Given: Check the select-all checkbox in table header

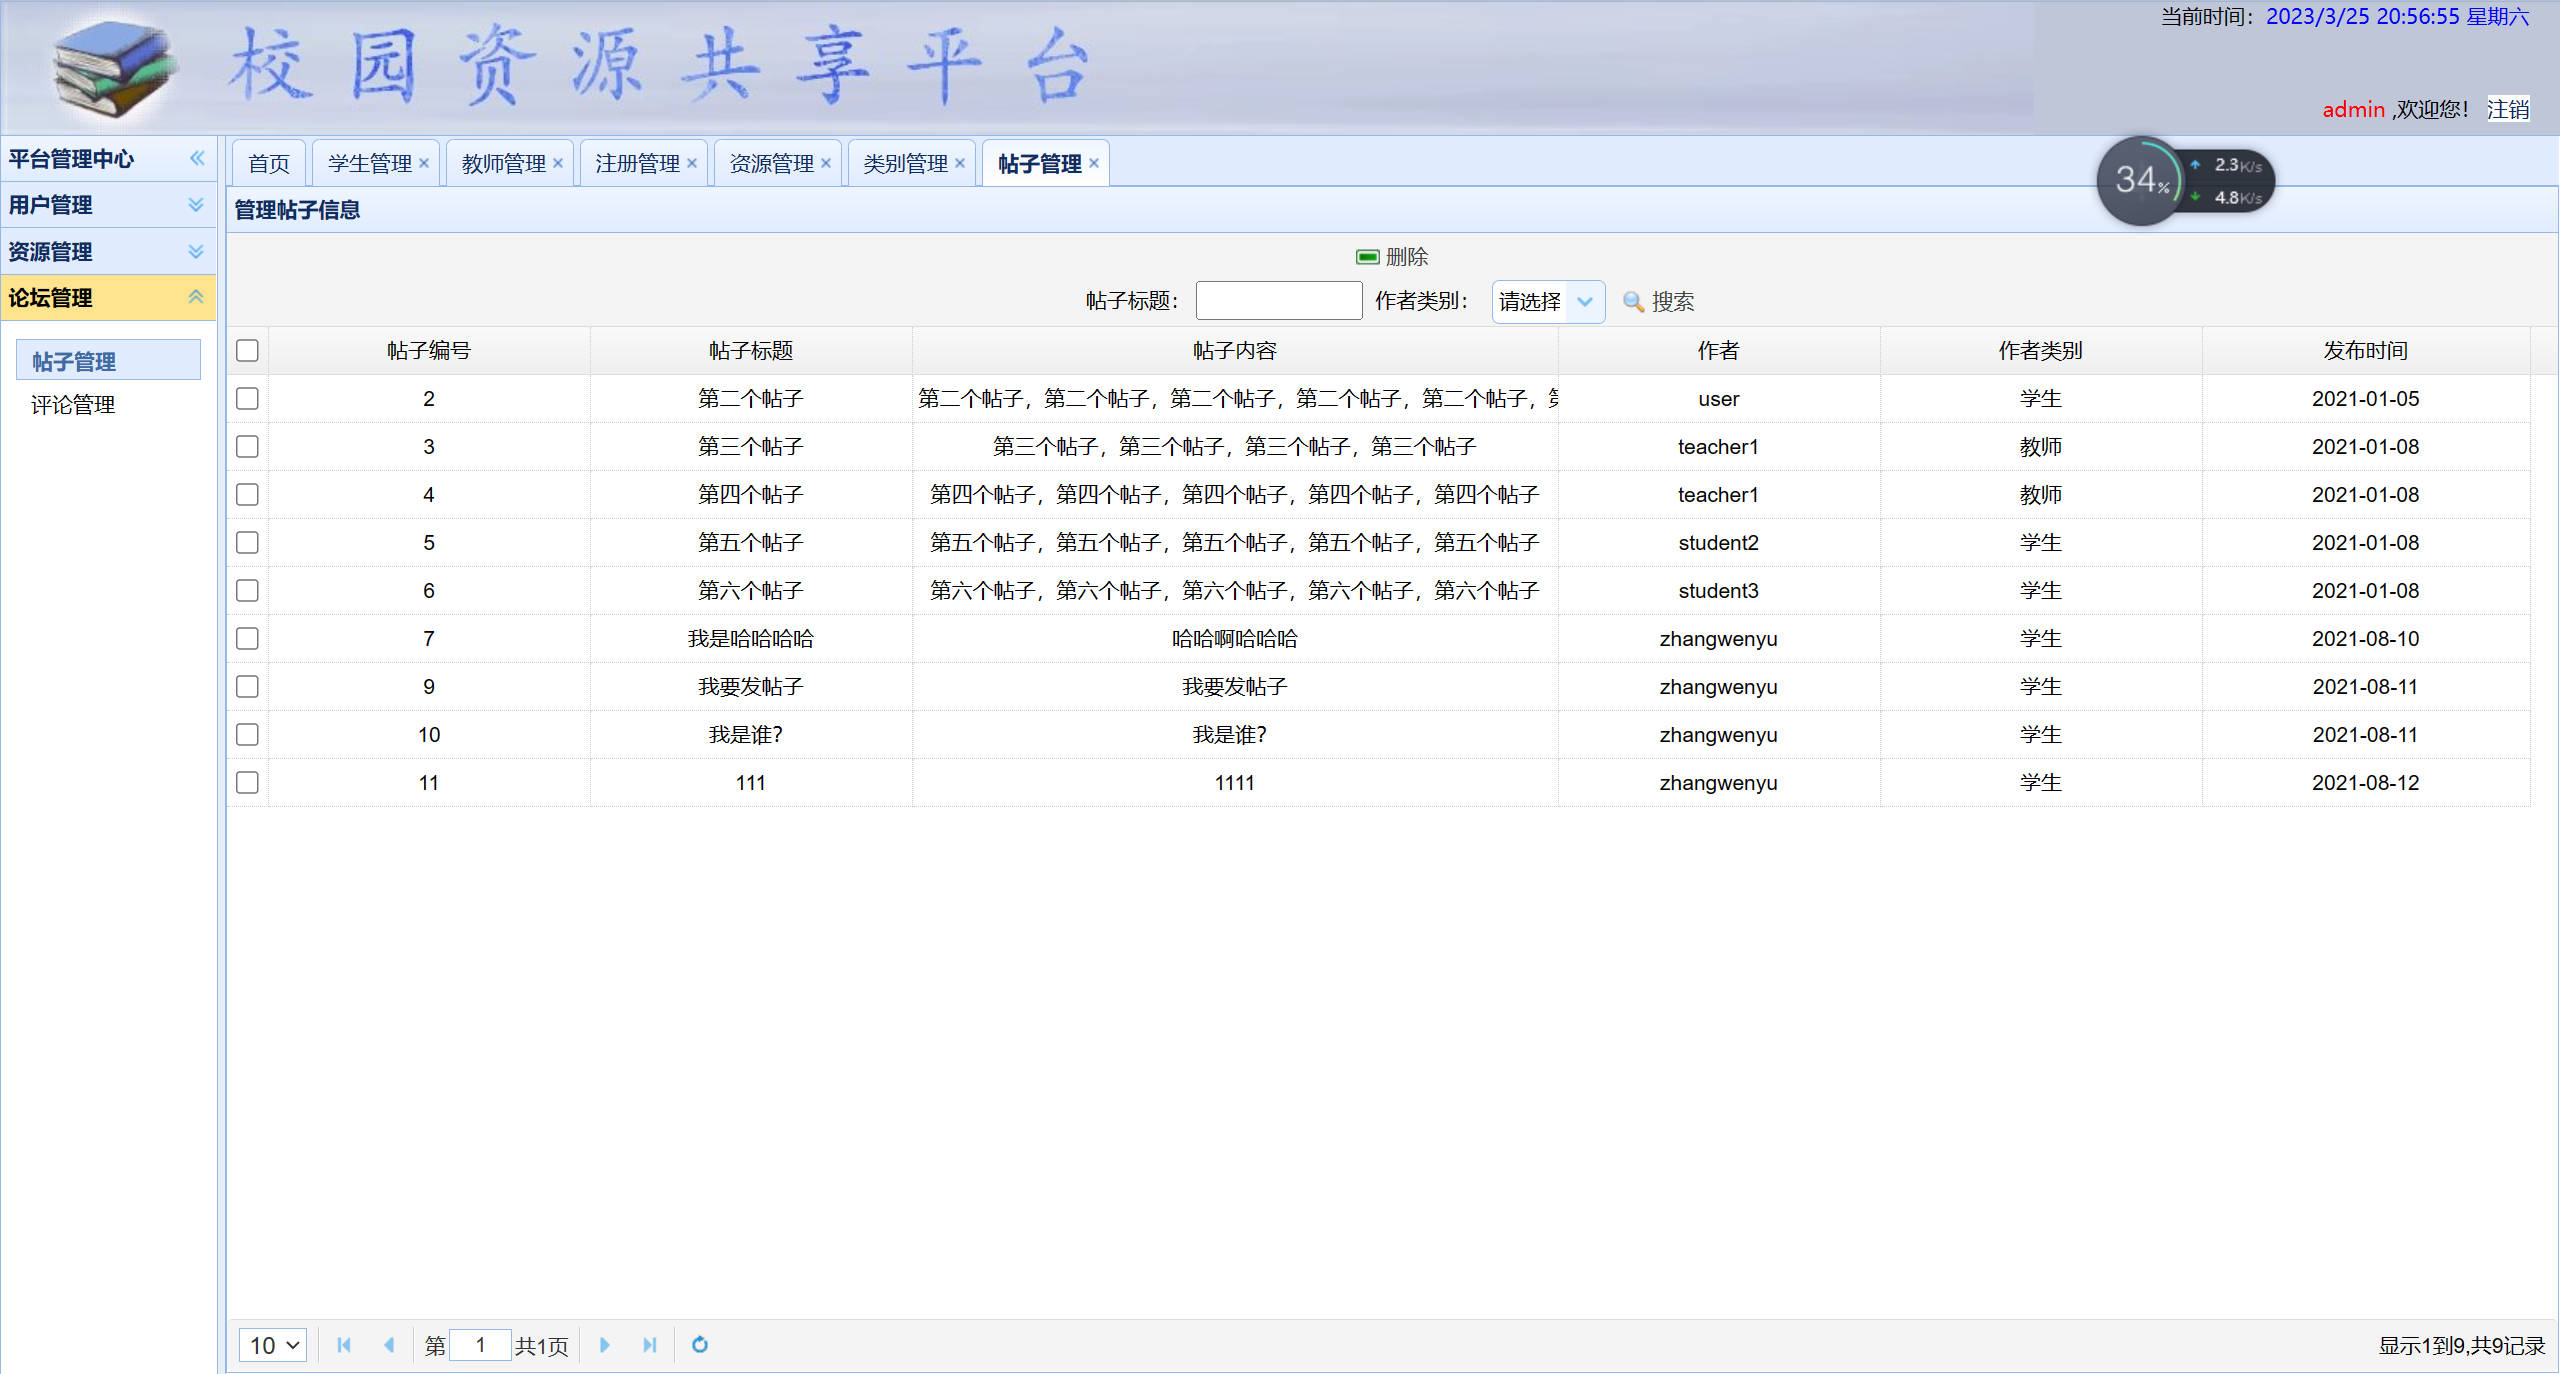Looking at the screenshot, I should coord(246,350).
